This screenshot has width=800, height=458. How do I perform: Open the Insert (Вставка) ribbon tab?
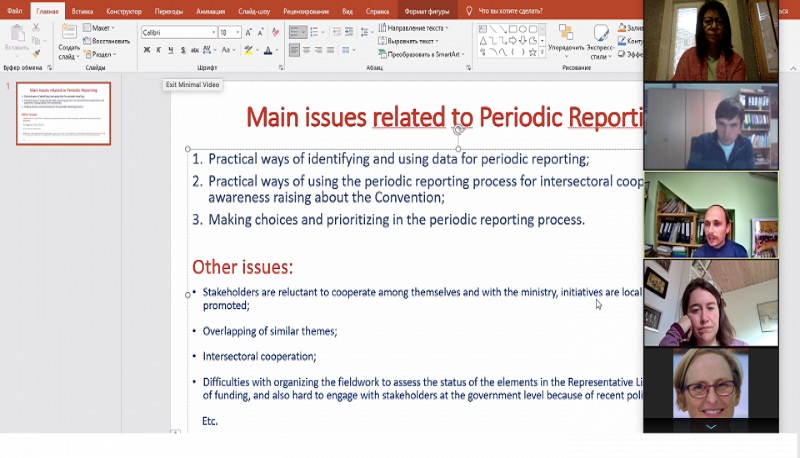click(x=82, y=10)
